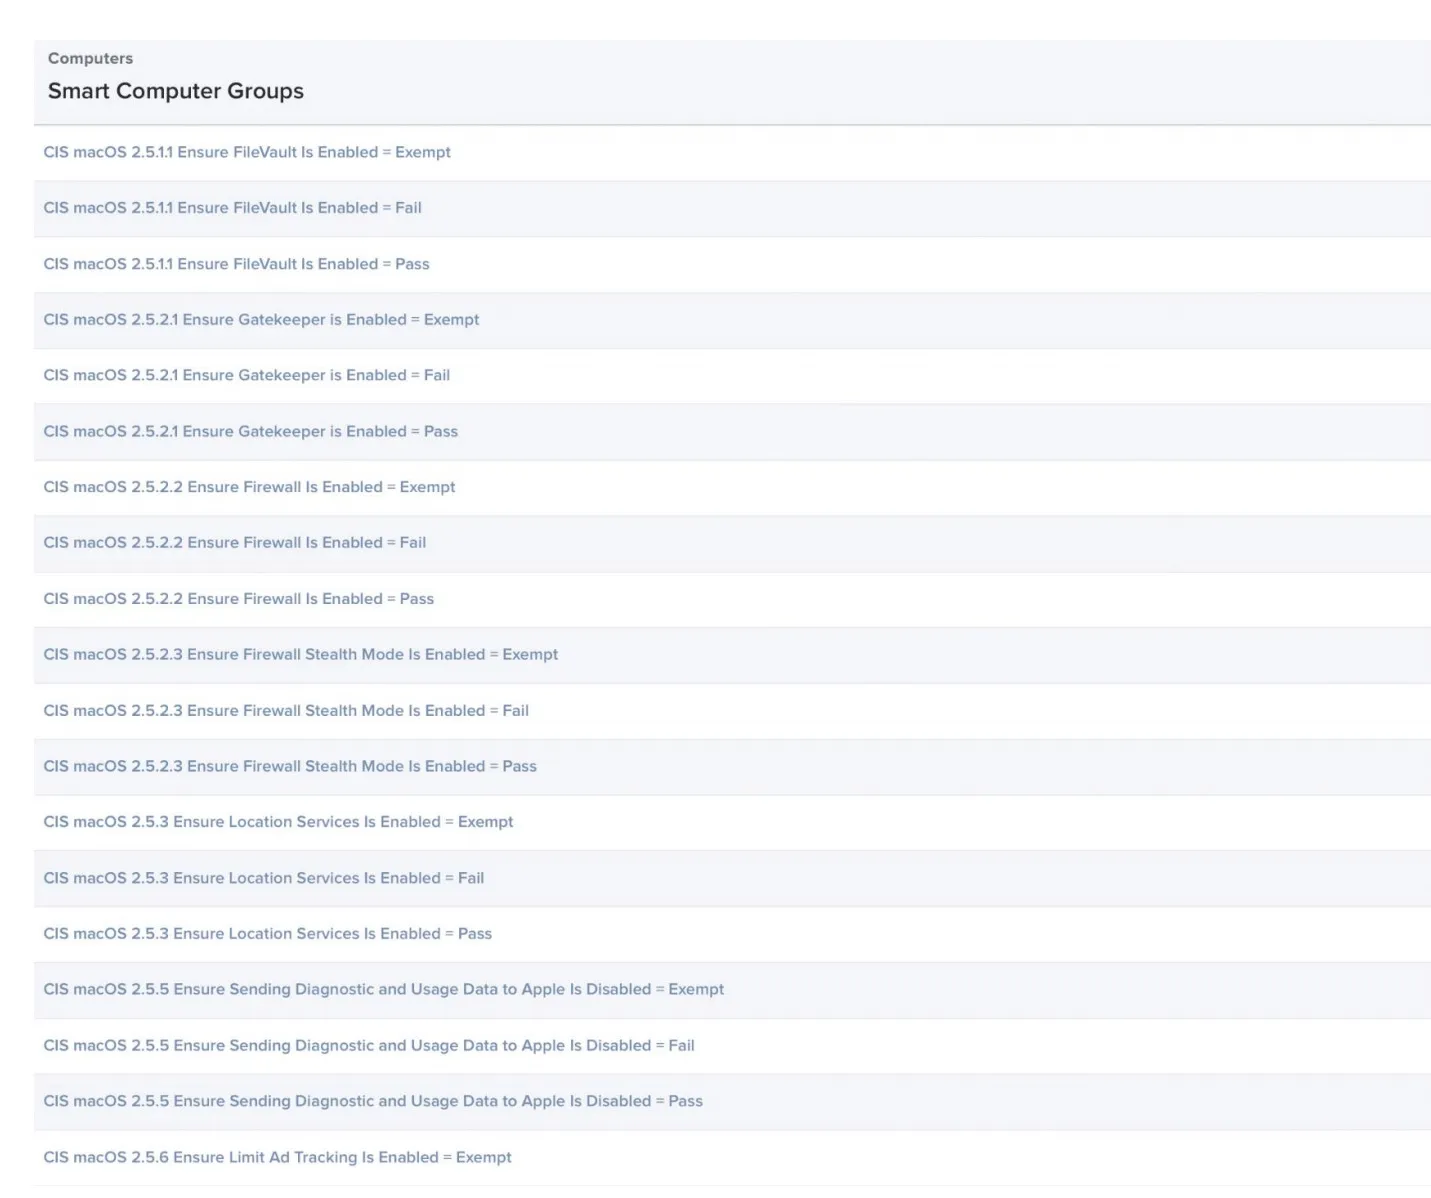
Task: Click 2.5.2.2 Firewall Is Enabled = Pass group
Action: pos(238,598)
